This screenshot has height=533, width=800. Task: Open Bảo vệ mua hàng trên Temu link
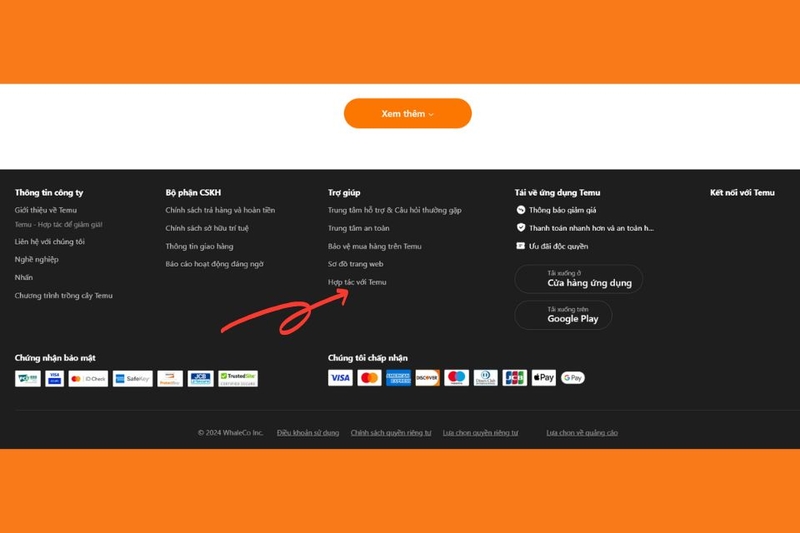tap(375, 246)
